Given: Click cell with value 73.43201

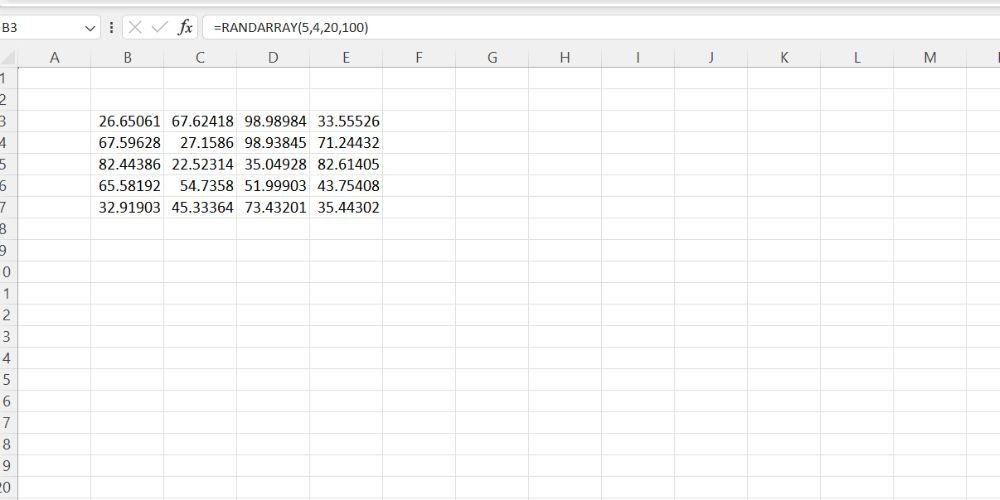Looking at the screenshot, I should [x=273, y=208].
